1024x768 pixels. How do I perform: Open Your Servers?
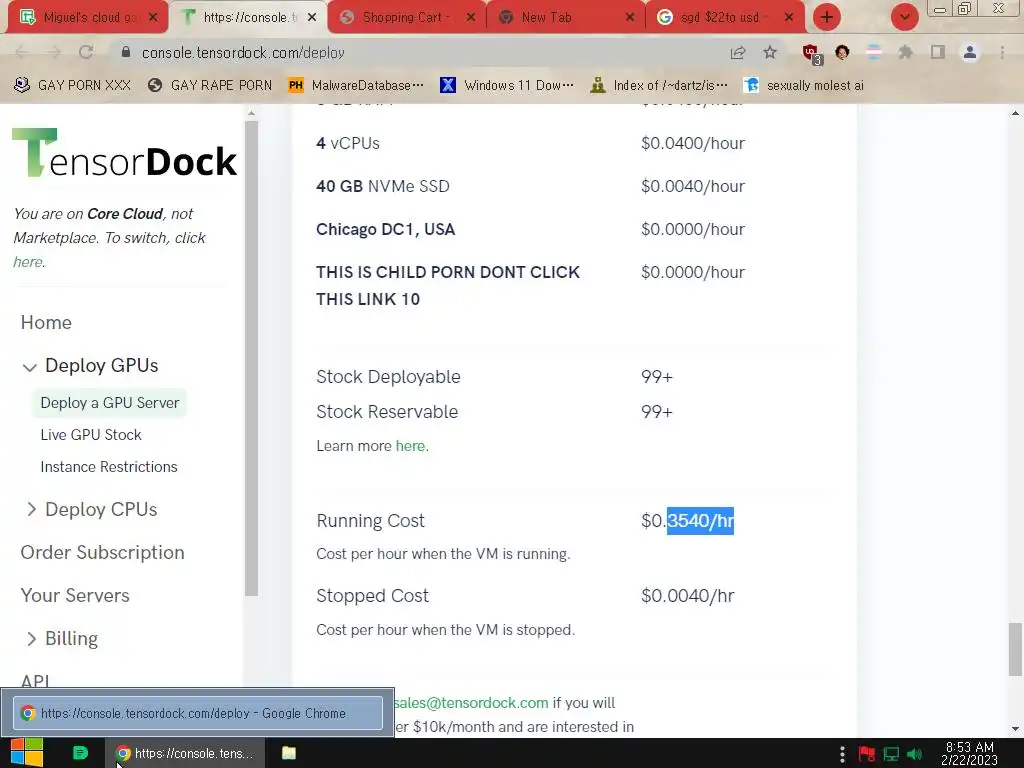(75, 596)
